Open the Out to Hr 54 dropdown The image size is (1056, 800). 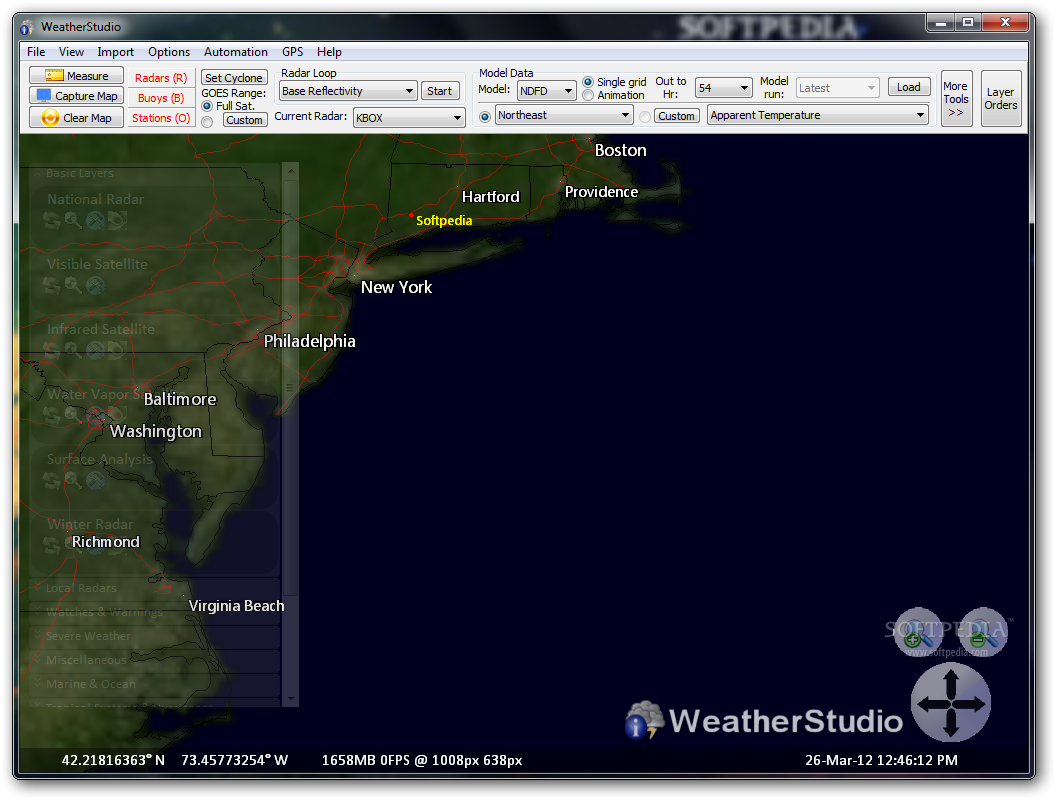(x=723, y=88)
